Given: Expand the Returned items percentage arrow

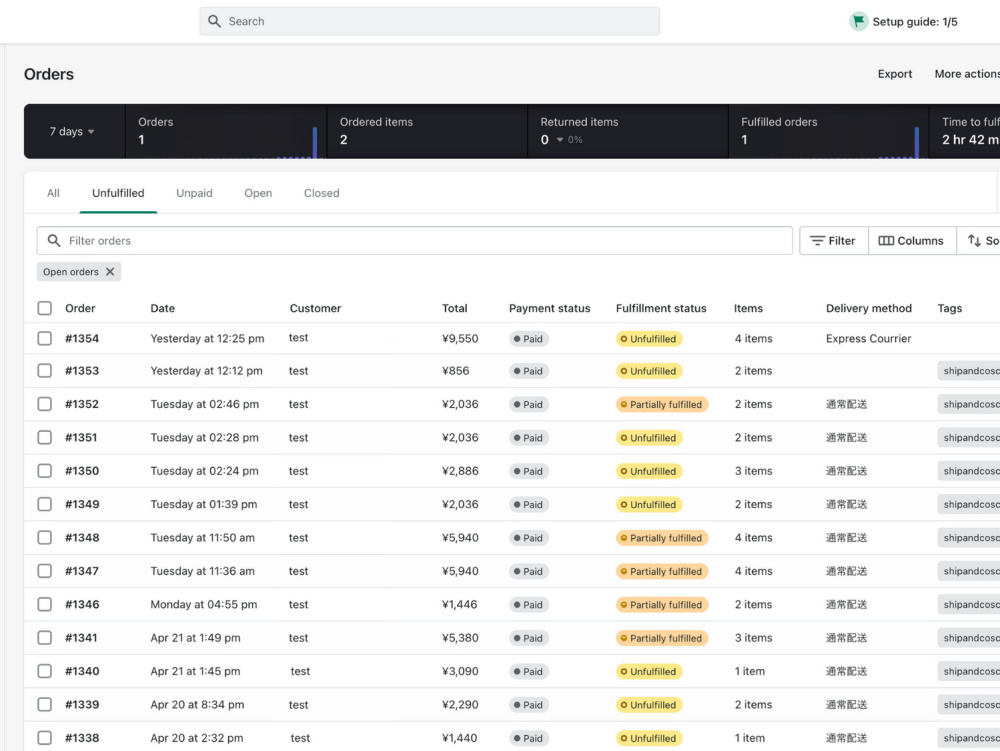Looking at the screenshot, I should (560, 140).
